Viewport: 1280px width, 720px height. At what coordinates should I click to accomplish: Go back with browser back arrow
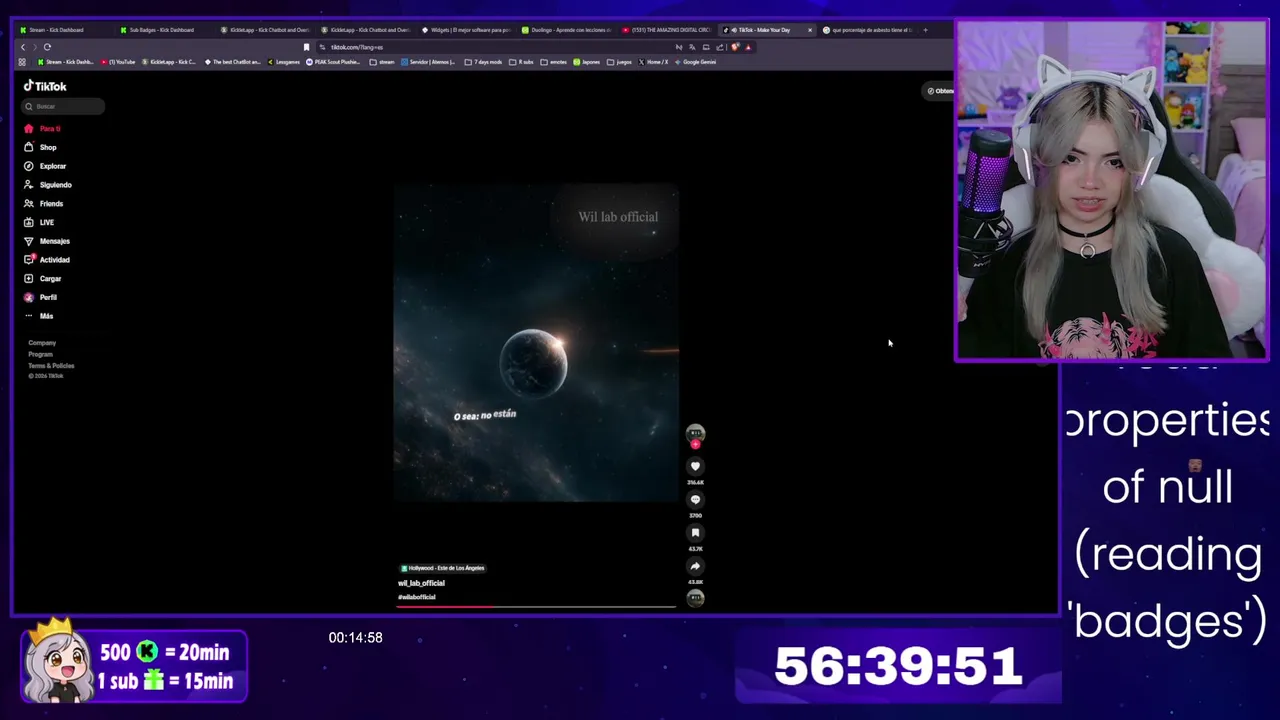[23, 47]
